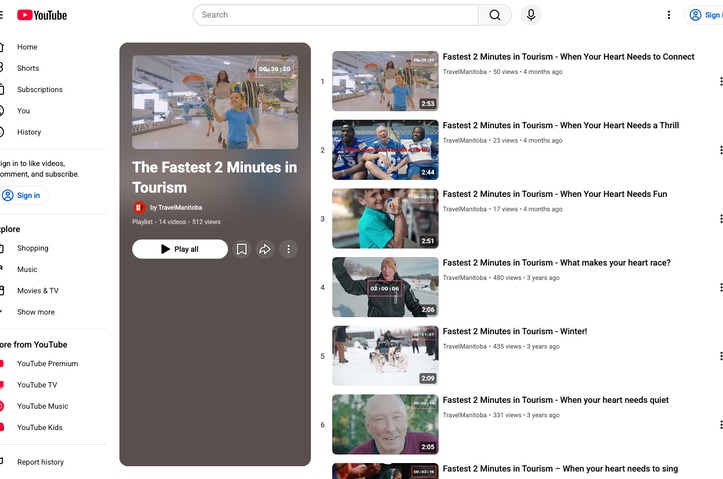Click TravelManitoba under the 331 views video
This screenshot has height=479, width=723.
tap(464, 415)
